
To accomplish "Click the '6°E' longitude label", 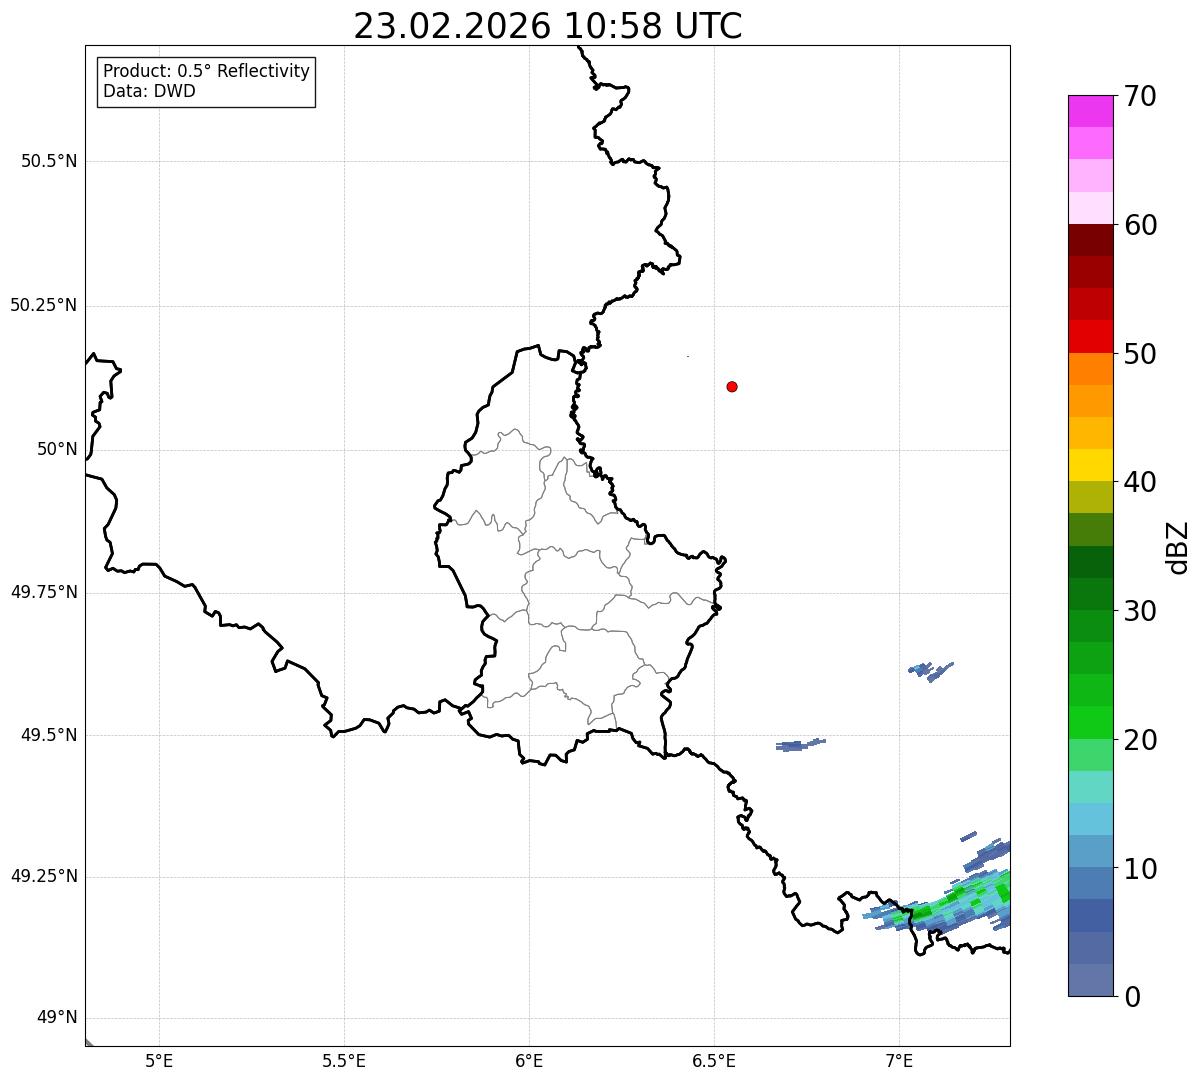I will 529,1060.
